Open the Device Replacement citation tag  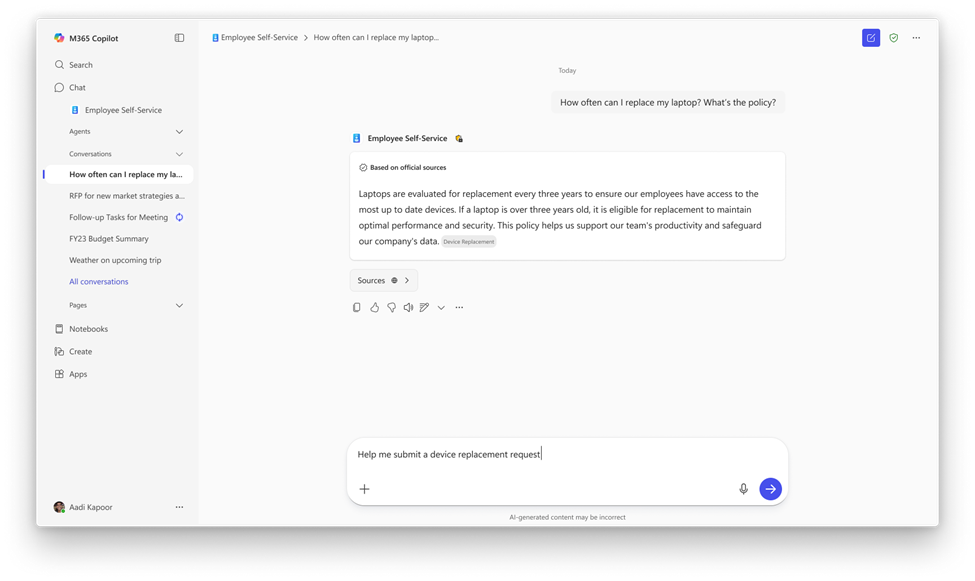point(469,242)
